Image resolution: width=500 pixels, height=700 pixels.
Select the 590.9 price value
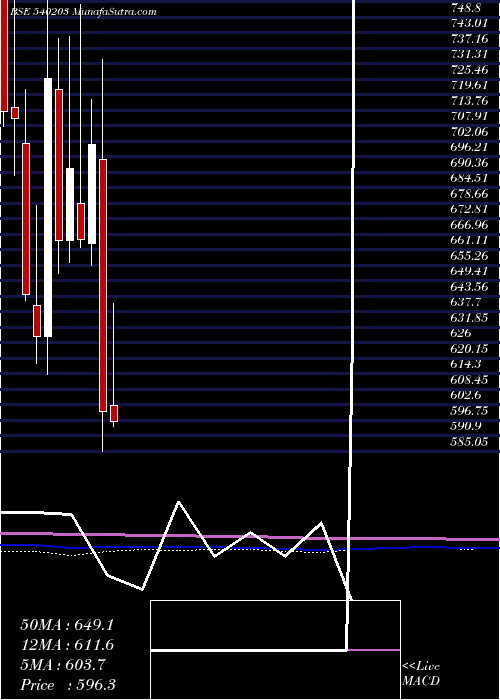[x=467, y=426]
